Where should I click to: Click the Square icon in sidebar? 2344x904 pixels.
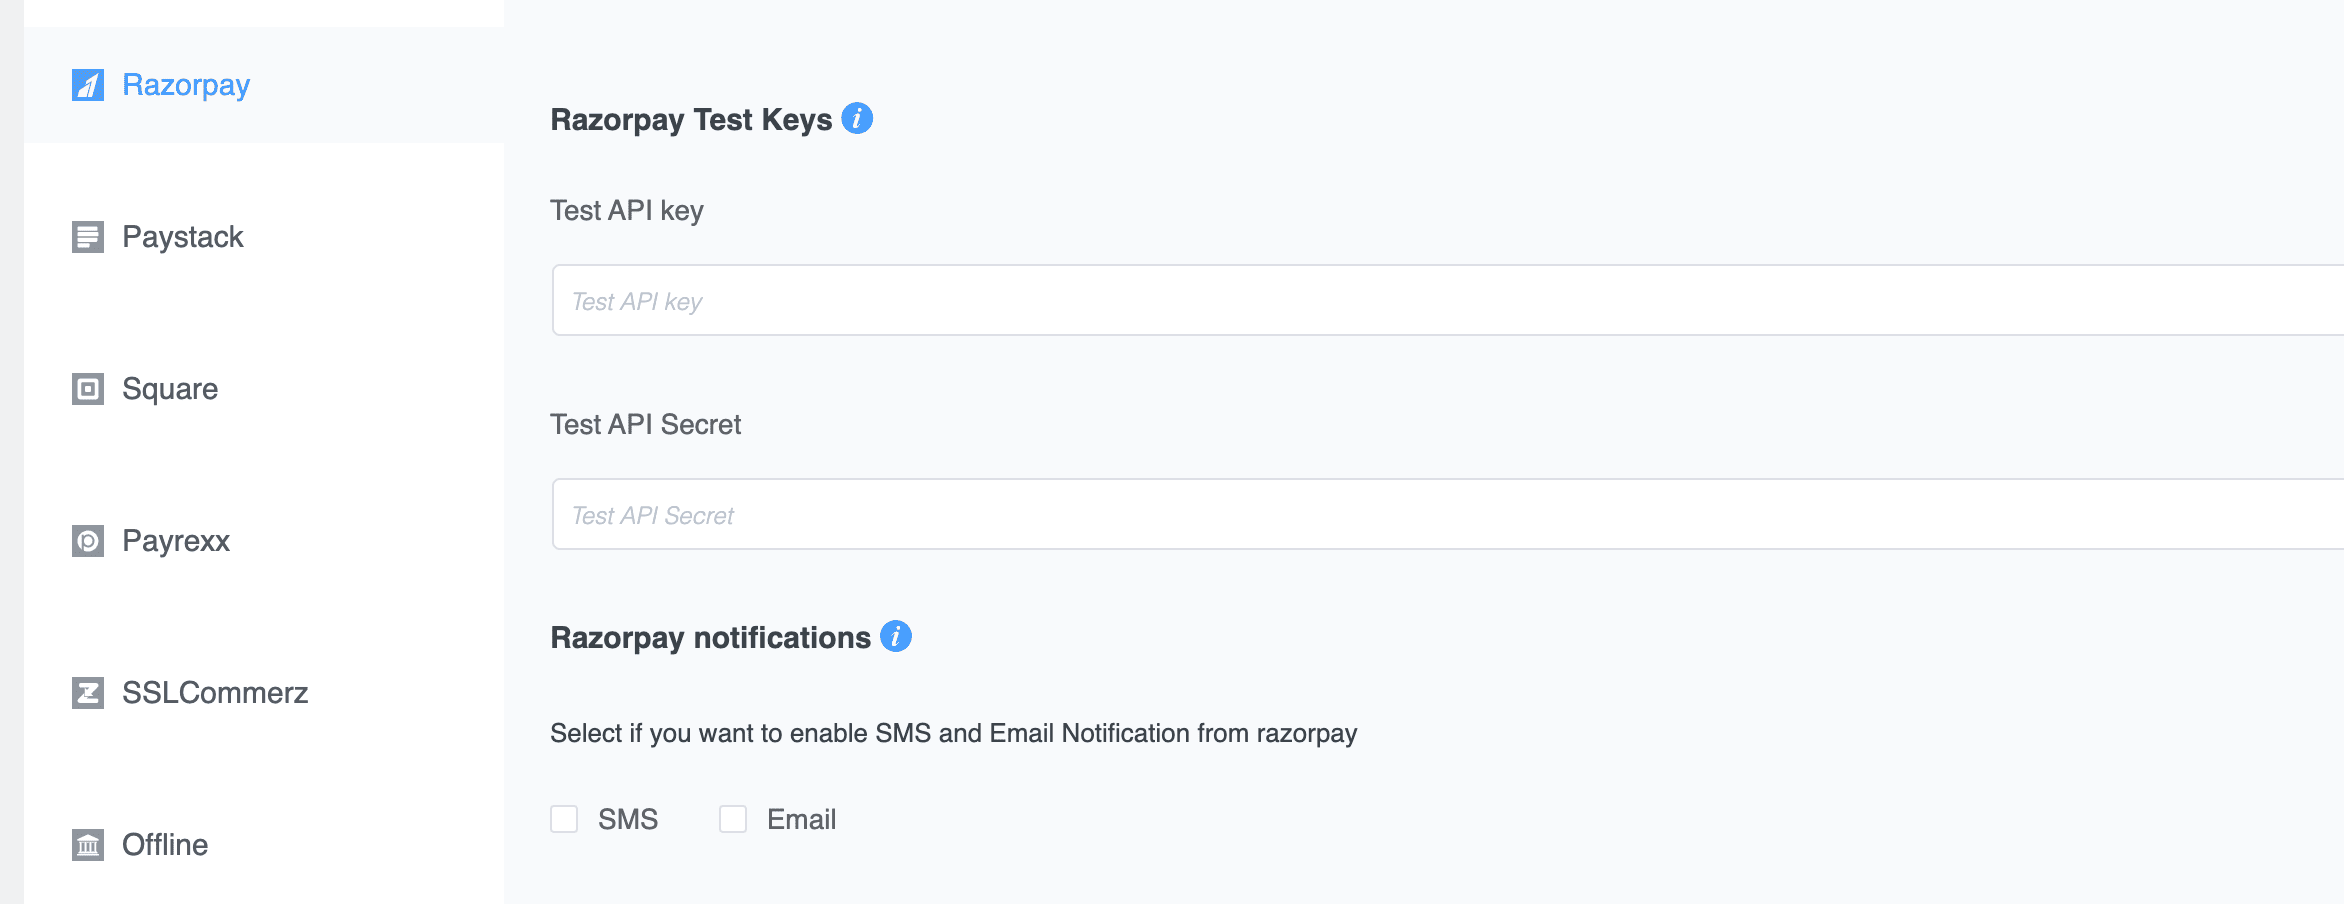coord(88,389)
